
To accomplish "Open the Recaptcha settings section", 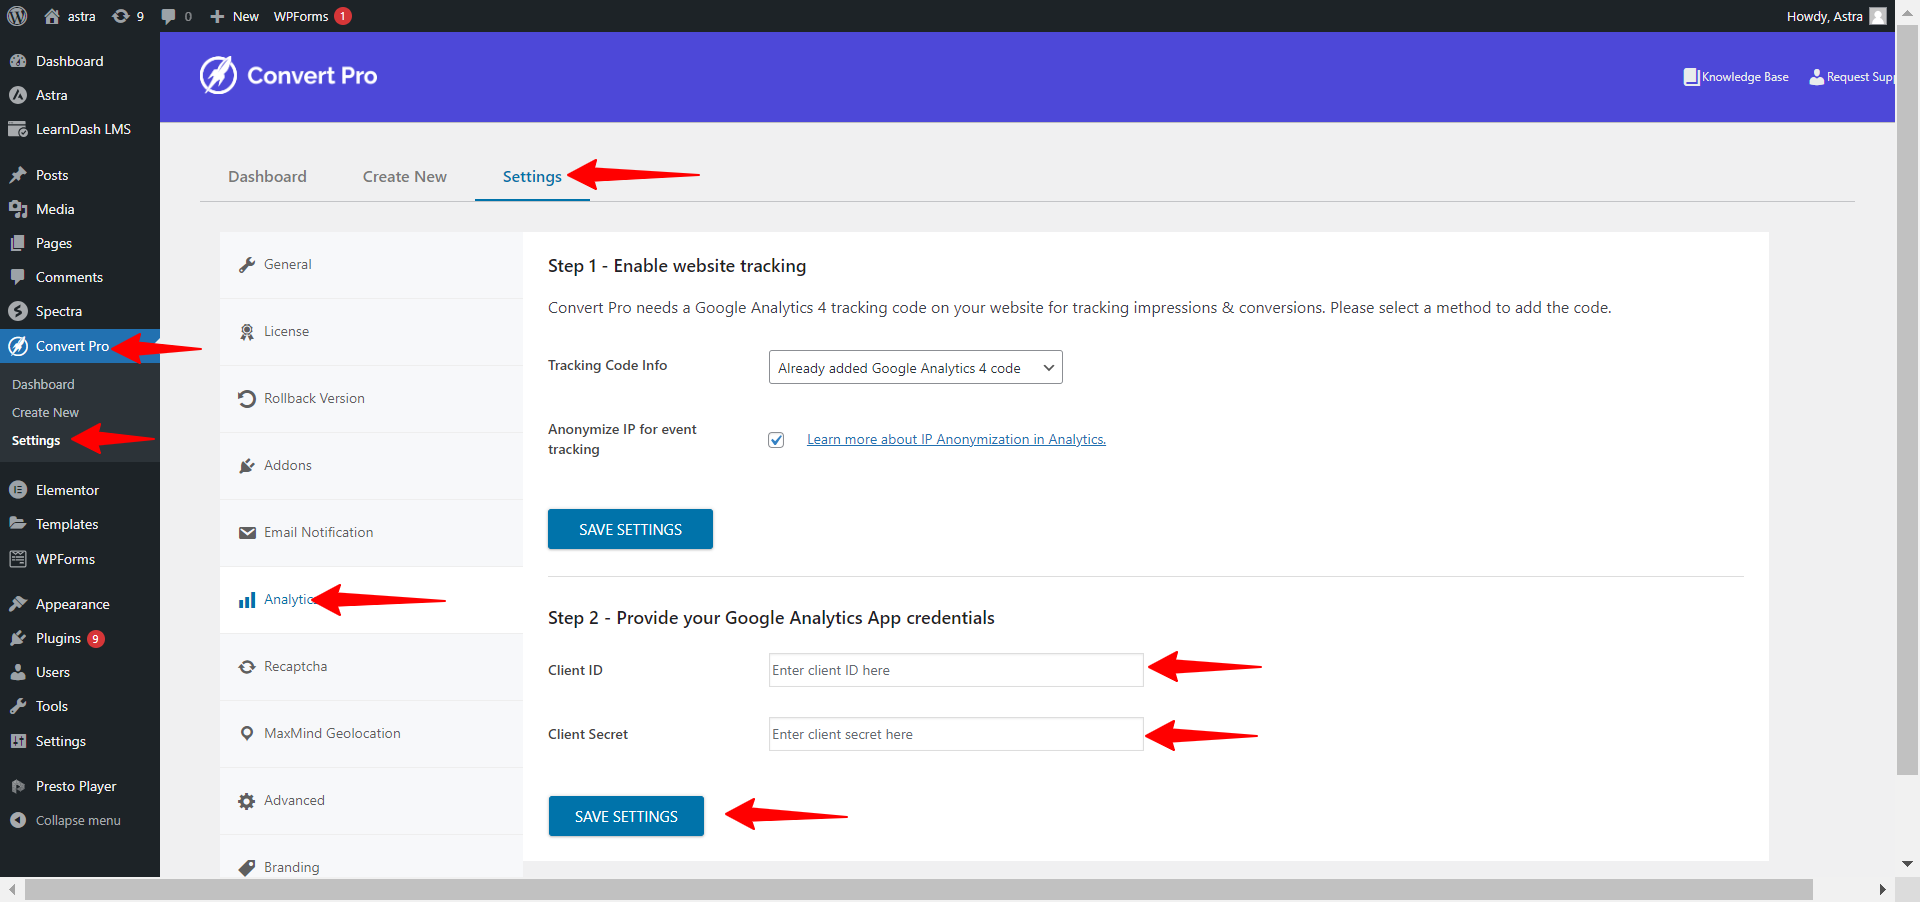I will point(371,667).
